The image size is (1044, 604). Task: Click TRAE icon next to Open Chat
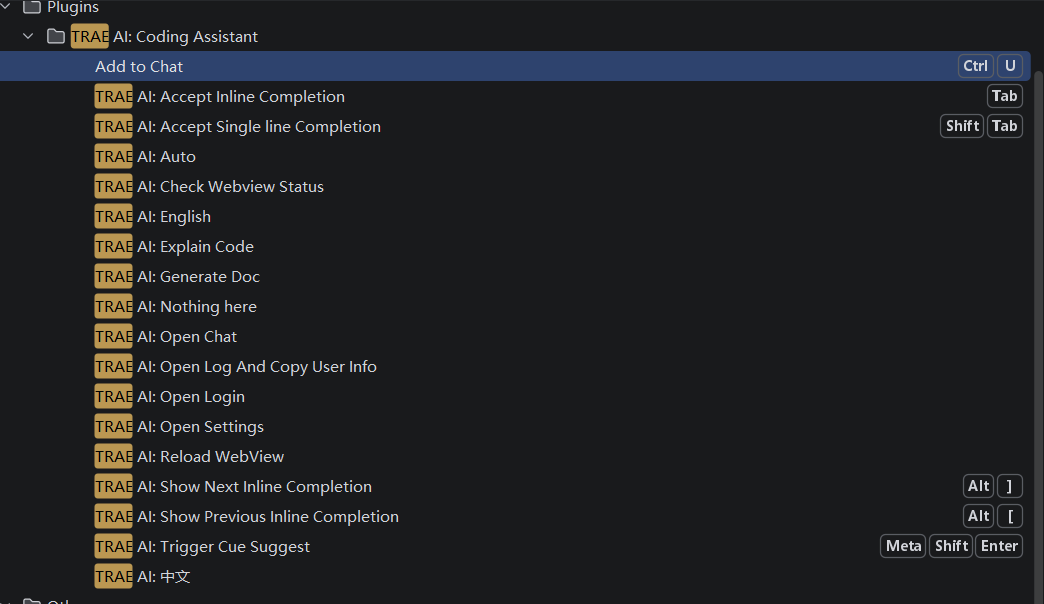[x=113, y=336]
